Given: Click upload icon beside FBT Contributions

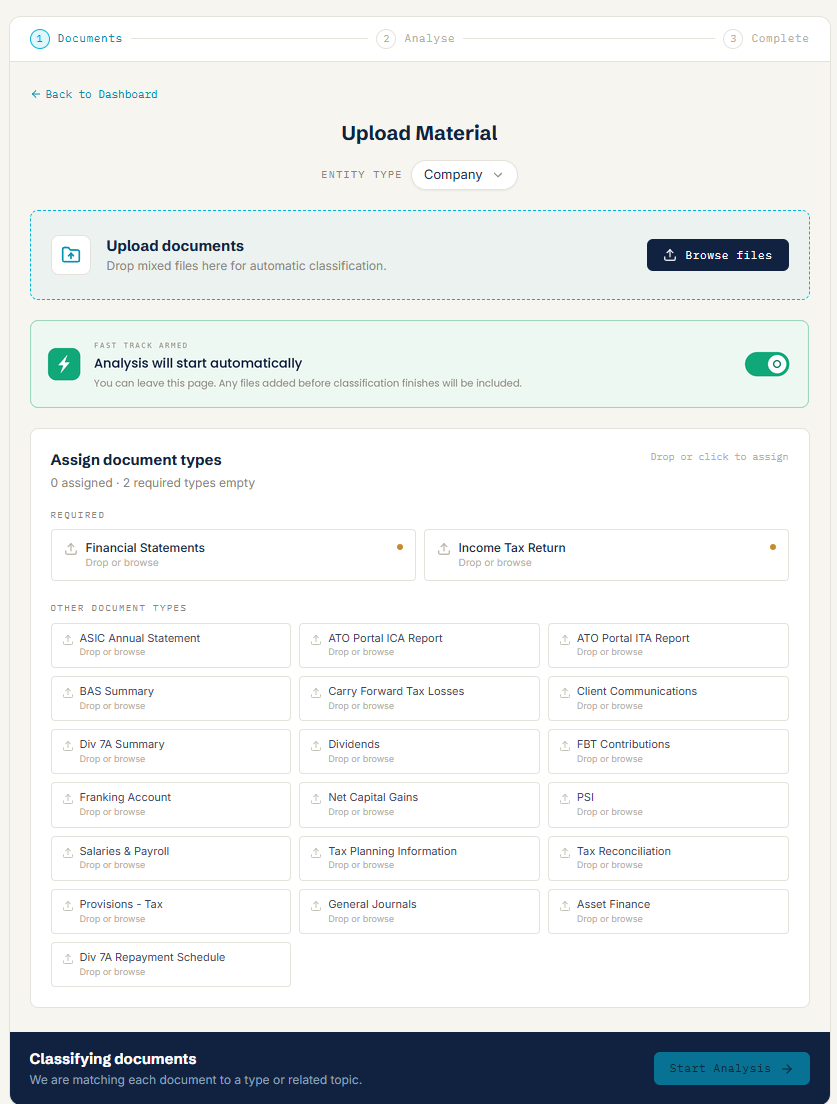Looking at the screenshot, I should click(565, 746).
